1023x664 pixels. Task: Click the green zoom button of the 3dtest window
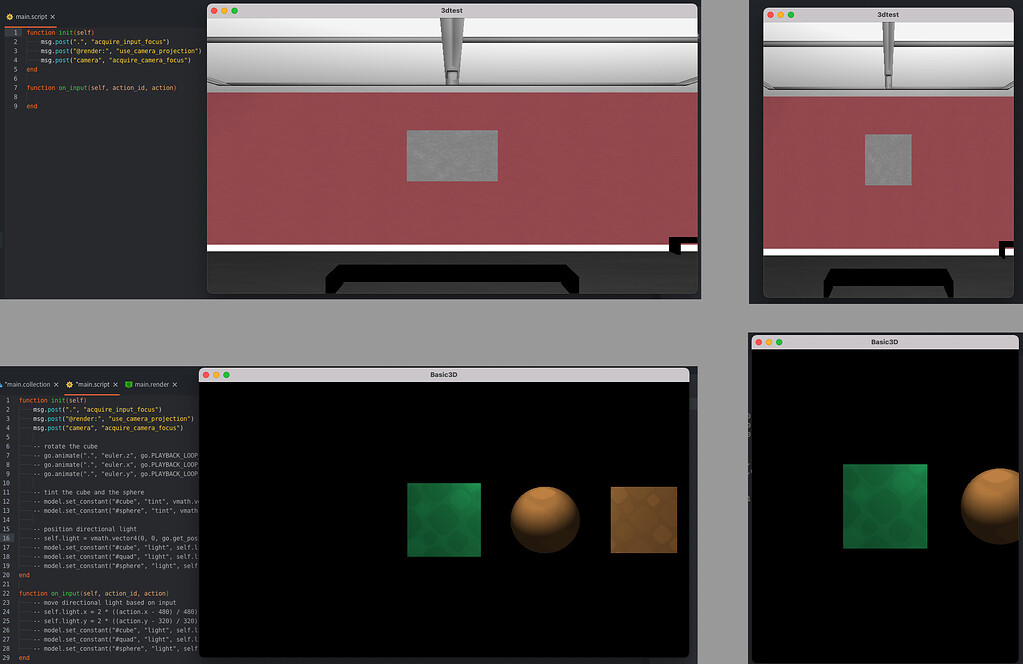(x=232, y=10)
